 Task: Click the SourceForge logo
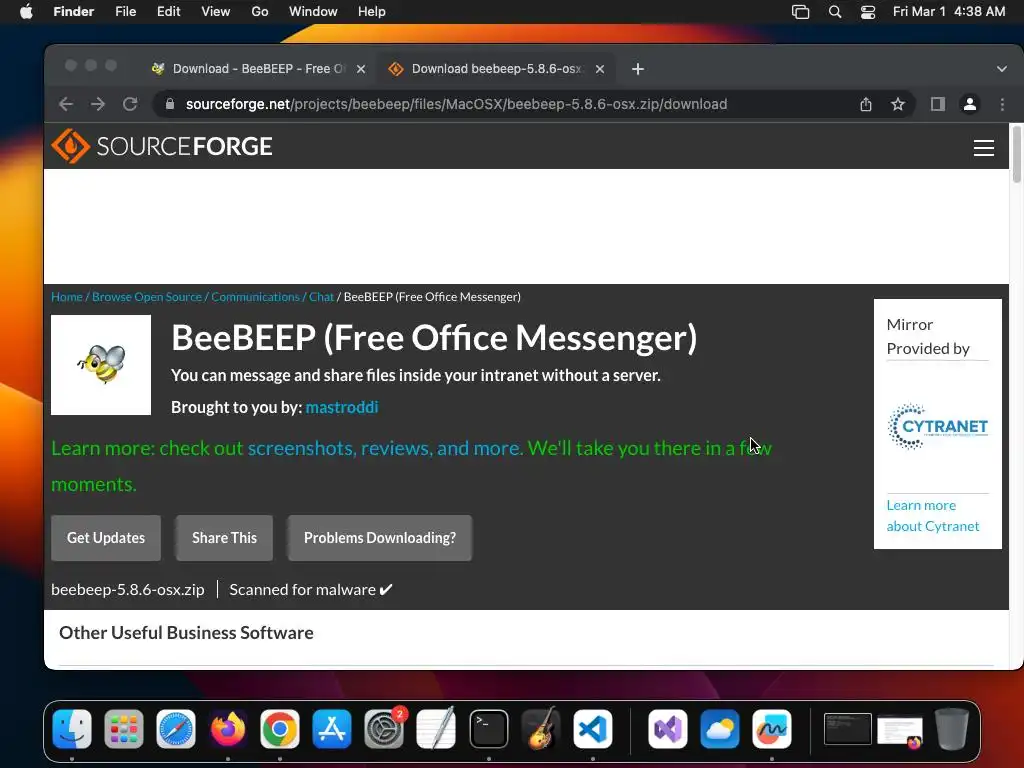(x=162, y=146)
